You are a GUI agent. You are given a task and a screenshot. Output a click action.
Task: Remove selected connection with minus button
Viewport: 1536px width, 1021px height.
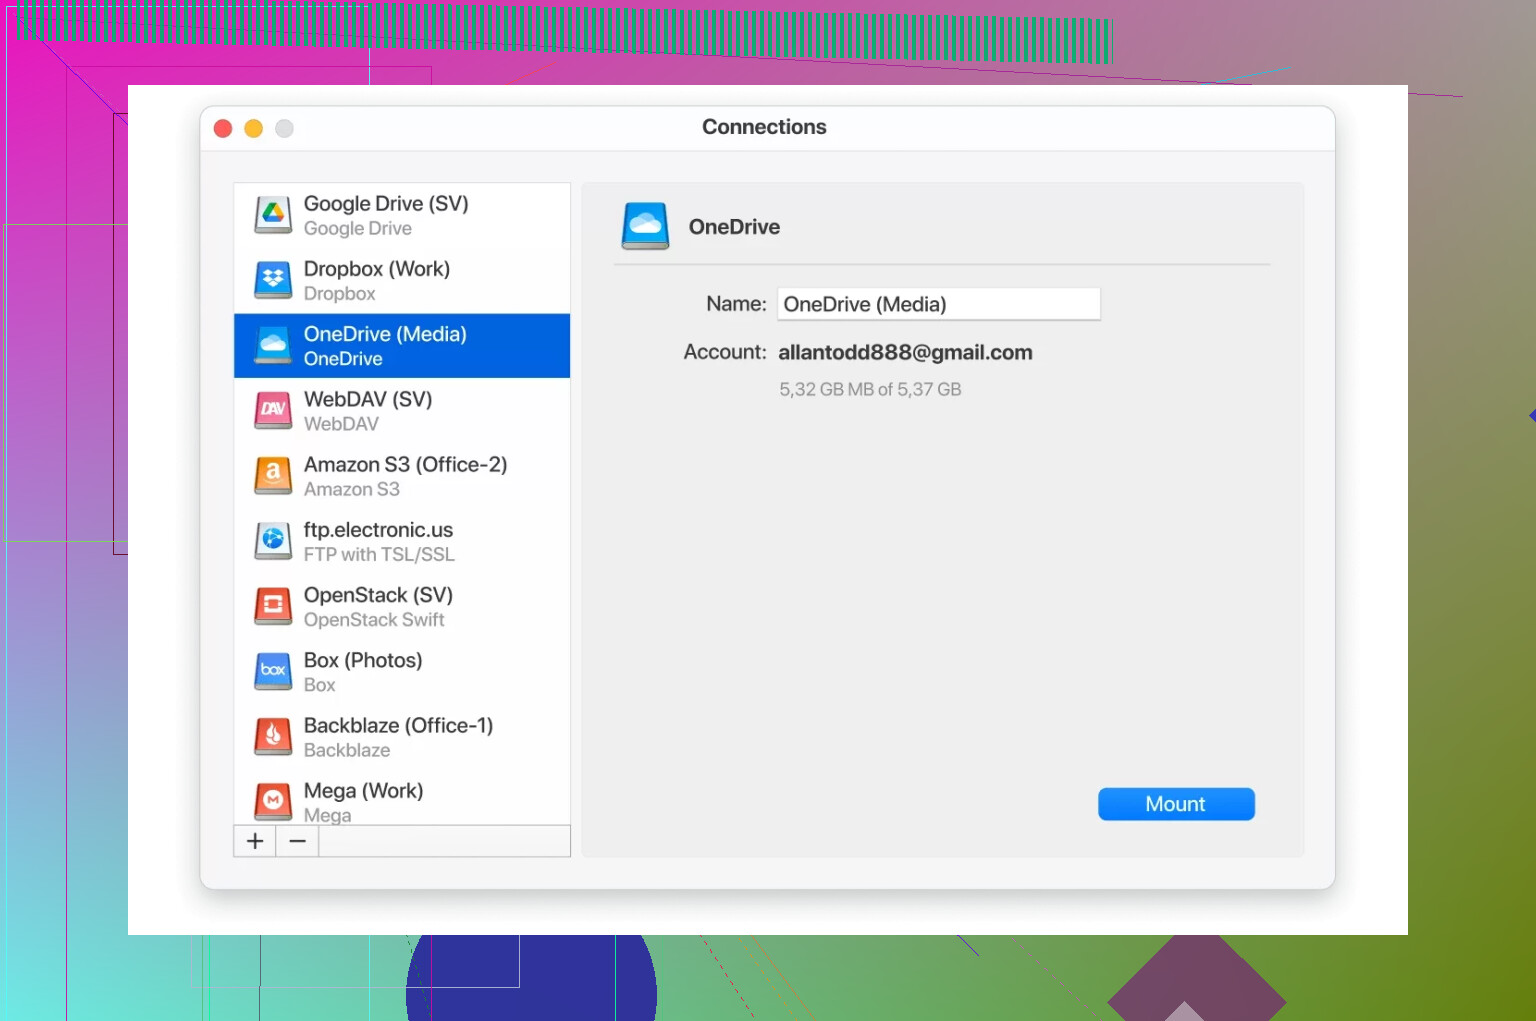coord(298,841)
